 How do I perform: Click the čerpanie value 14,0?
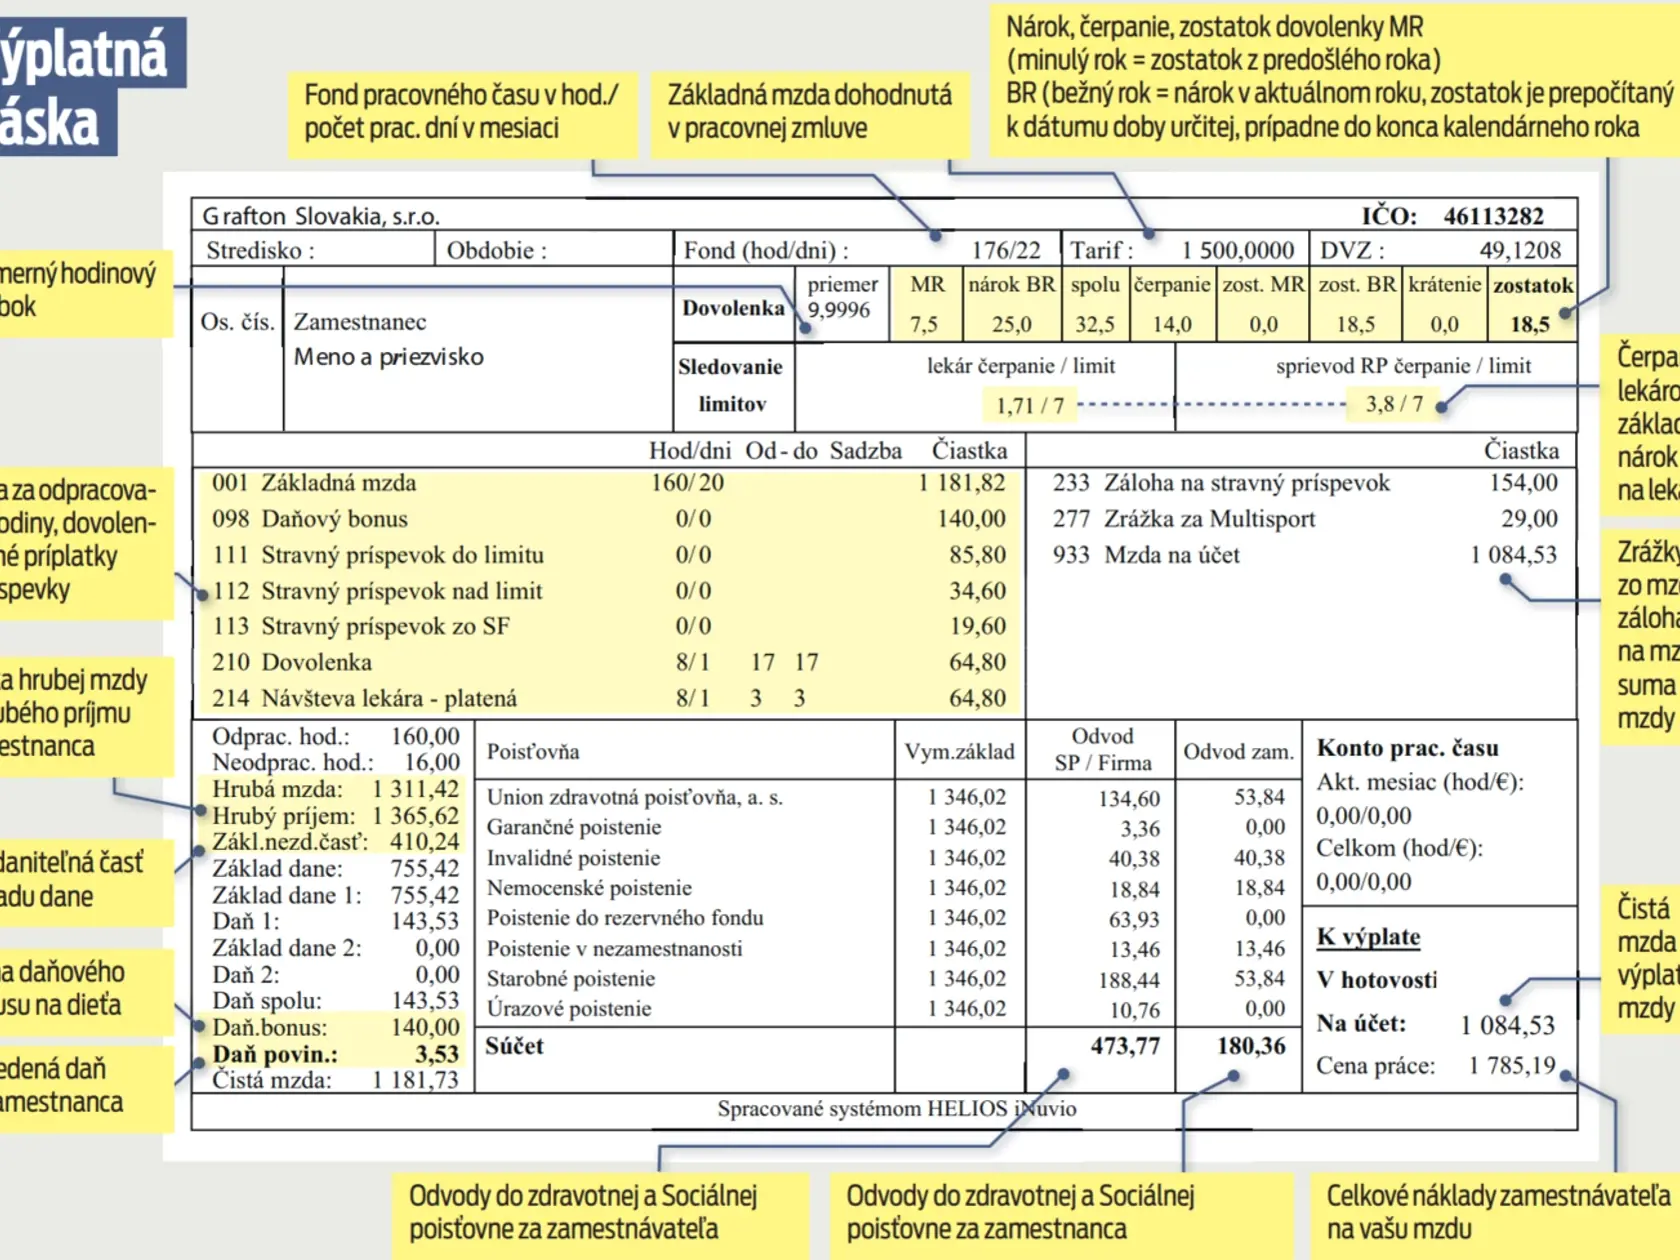point(1172,324)
